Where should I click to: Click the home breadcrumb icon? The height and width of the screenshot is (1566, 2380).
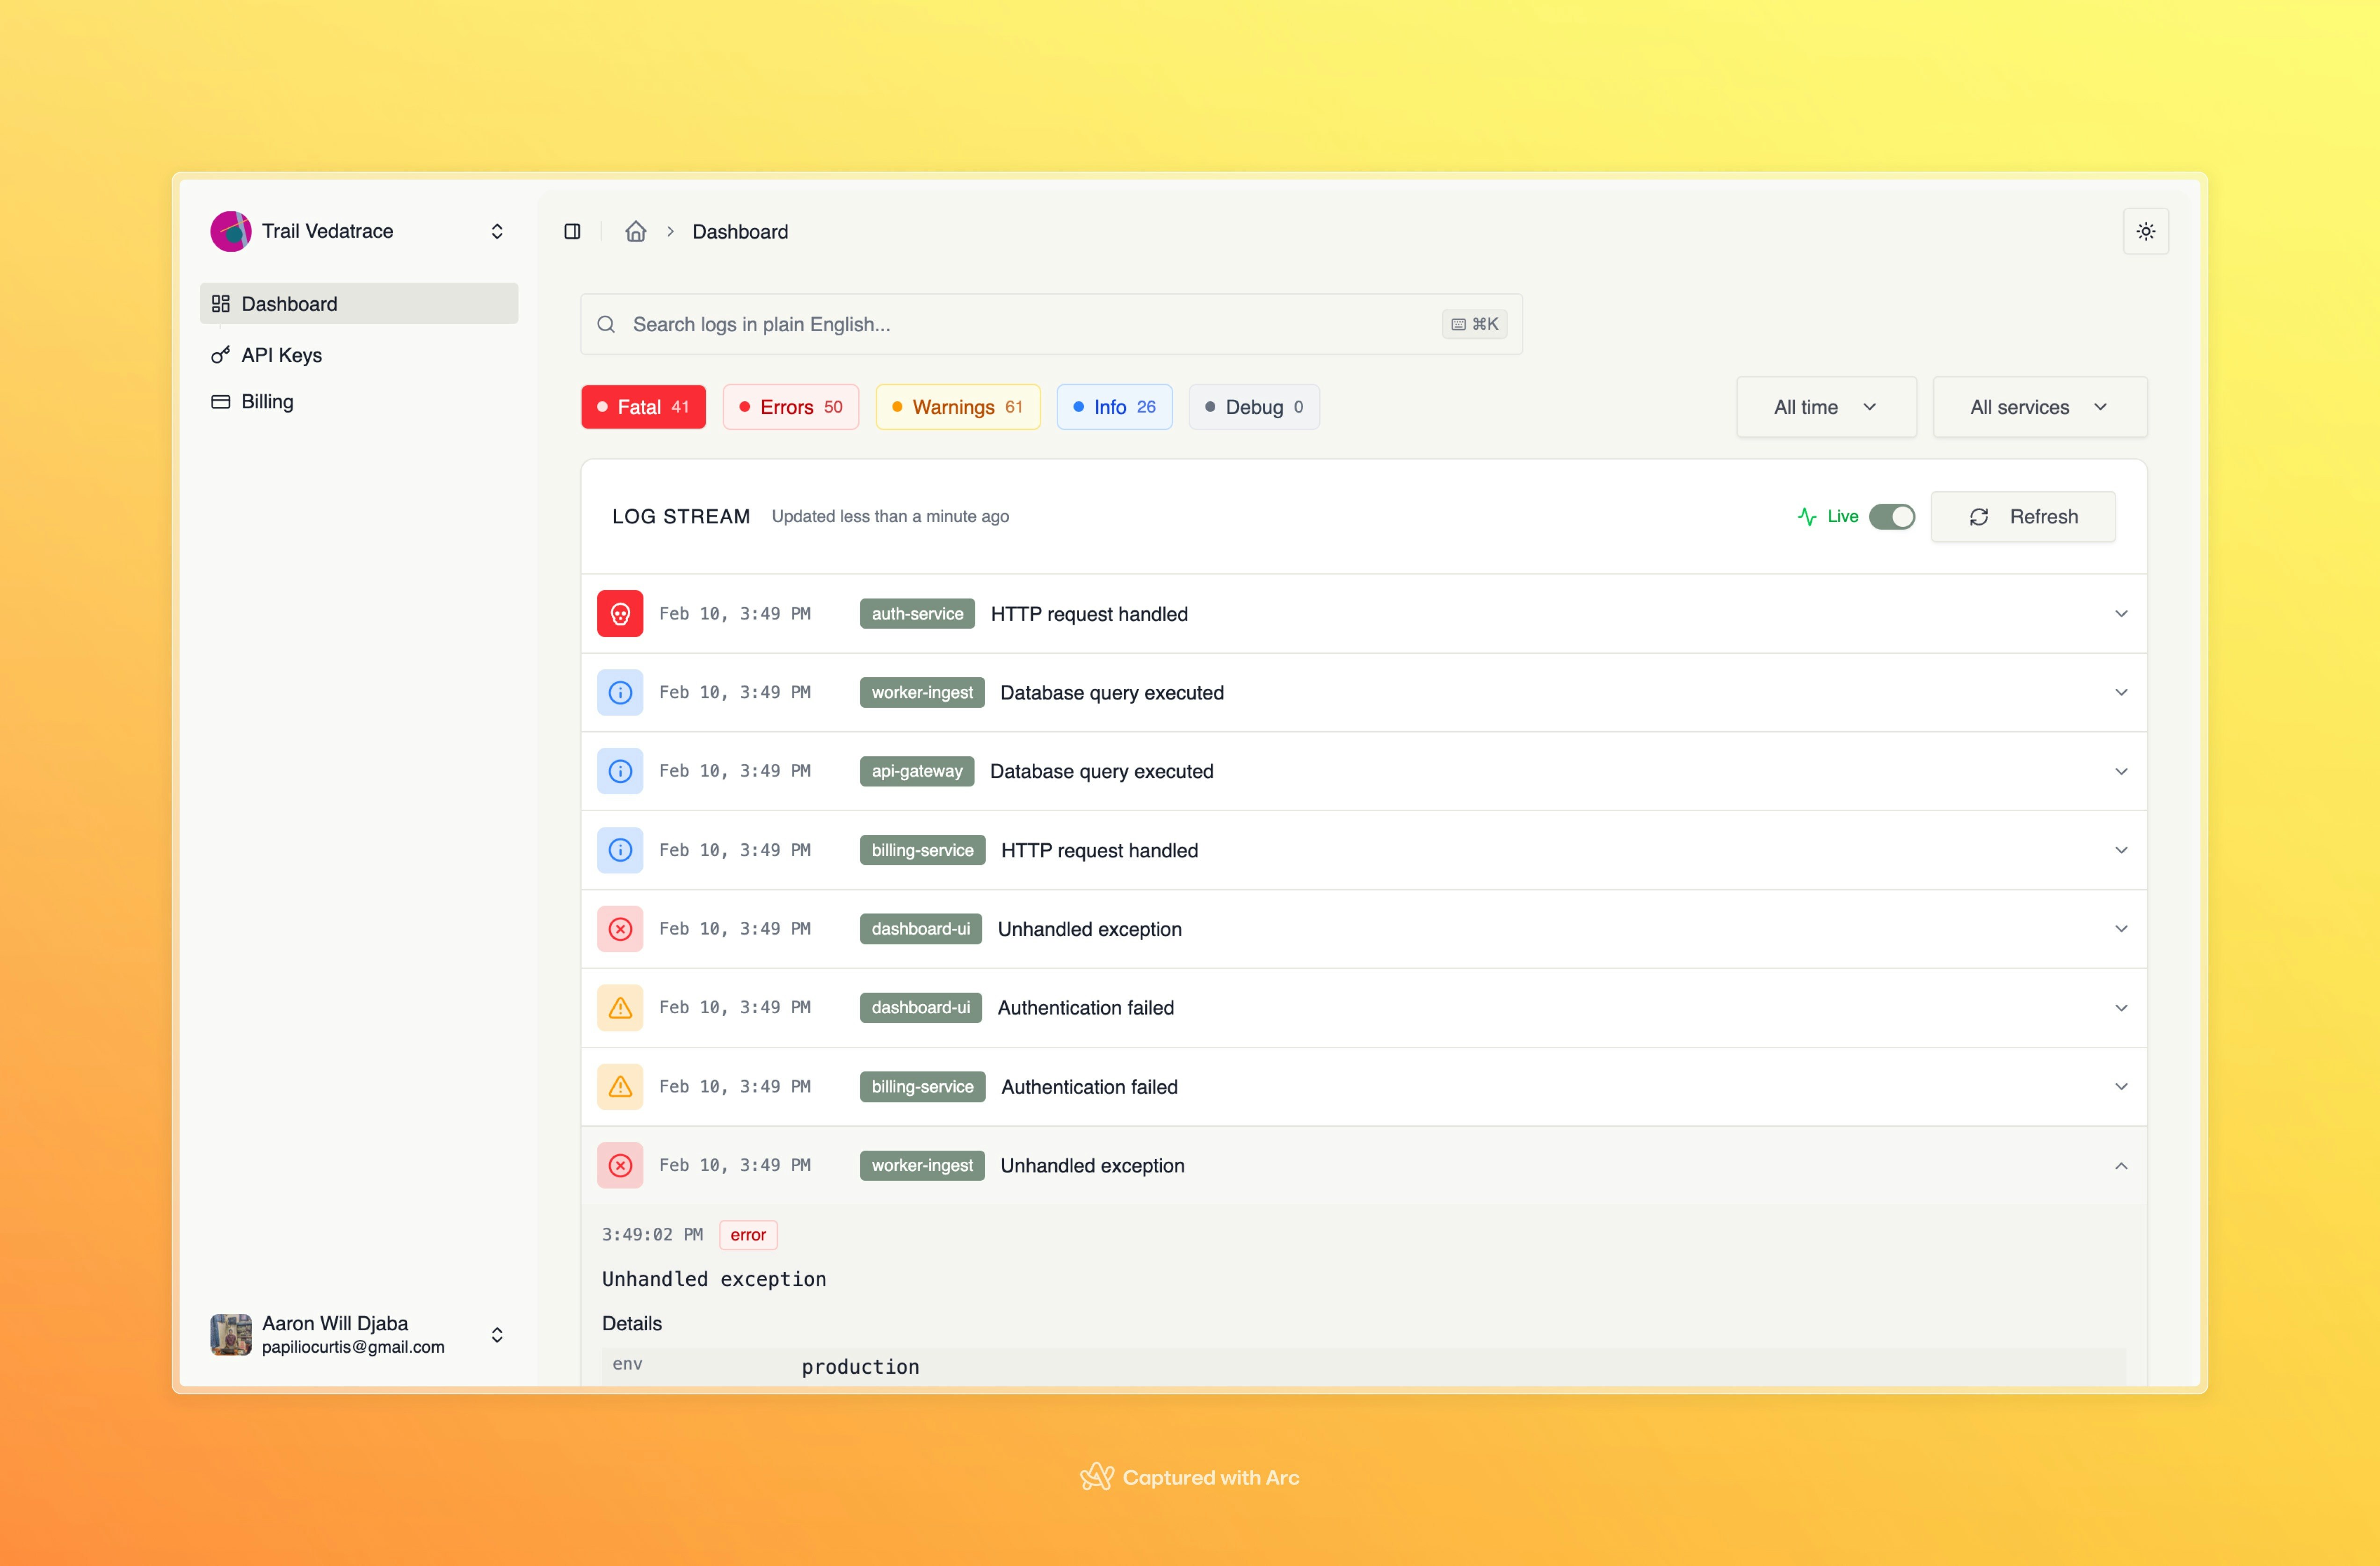click(636, 231)
